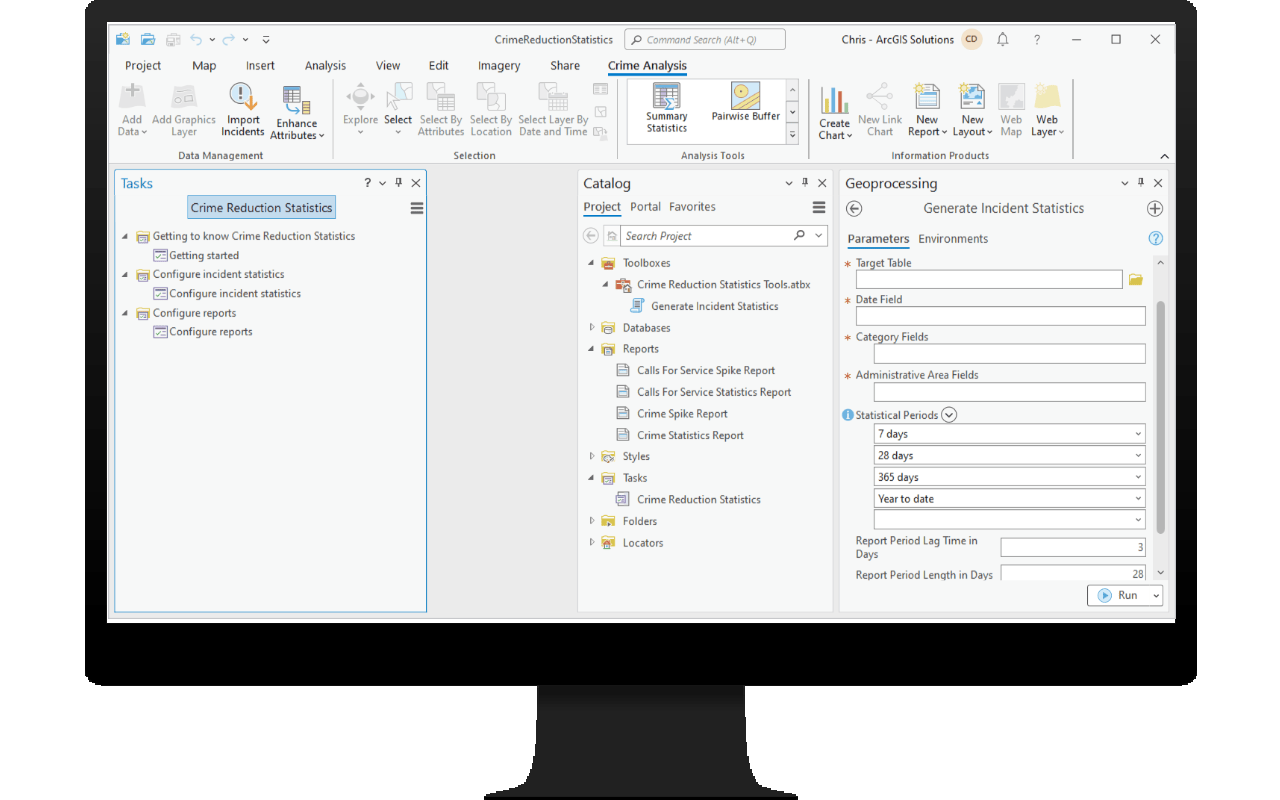The height and width of the screenshot is (800, 1280).
Task: Click the search magnifier in Catalog
Action: (799, 236)
